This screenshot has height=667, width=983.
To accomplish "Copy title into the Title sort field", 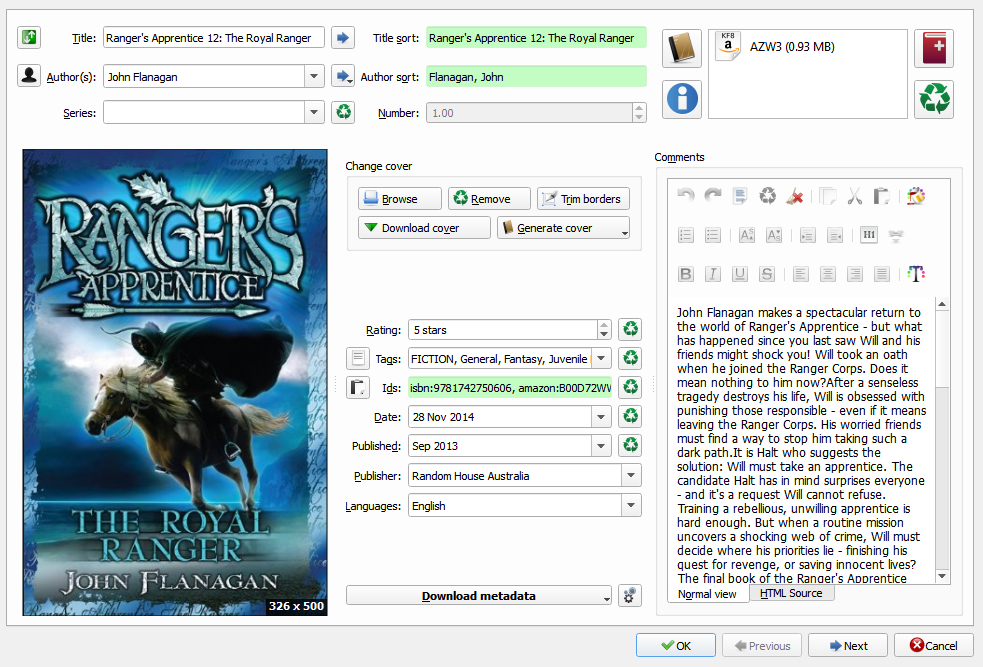I will coord(343,38).
